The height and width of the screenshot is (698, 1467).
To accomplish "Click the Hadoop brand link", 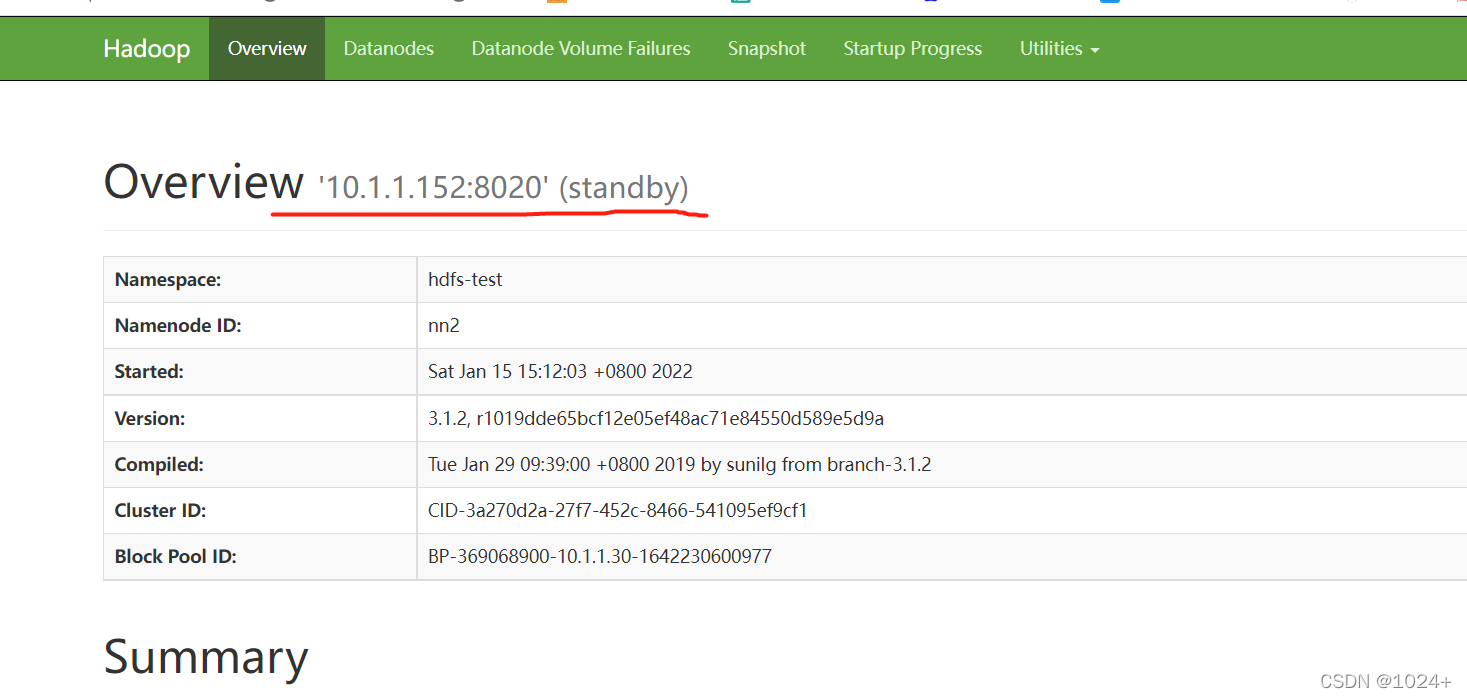I will (x=146, y=48).
